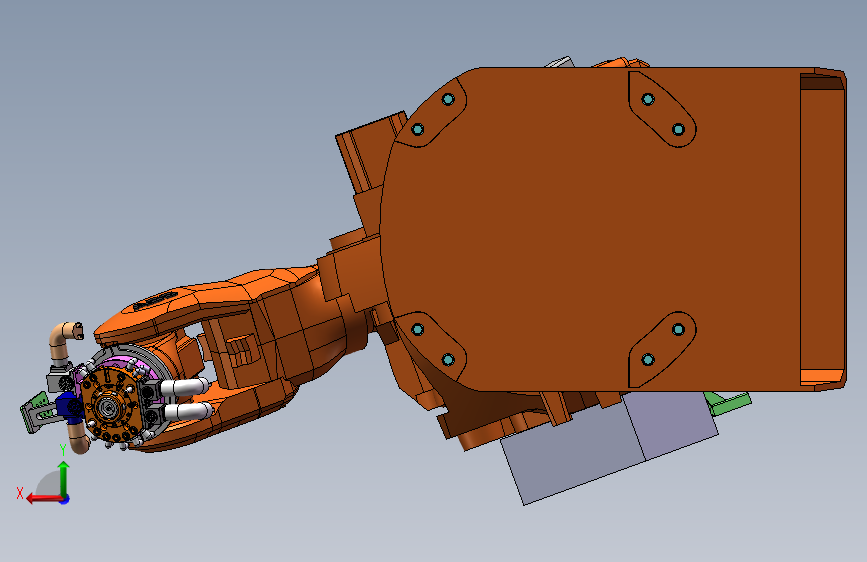Select the larger gray box under the base
Image resolution: width=867 pixels, height=562 pixels.
(572, 451)
